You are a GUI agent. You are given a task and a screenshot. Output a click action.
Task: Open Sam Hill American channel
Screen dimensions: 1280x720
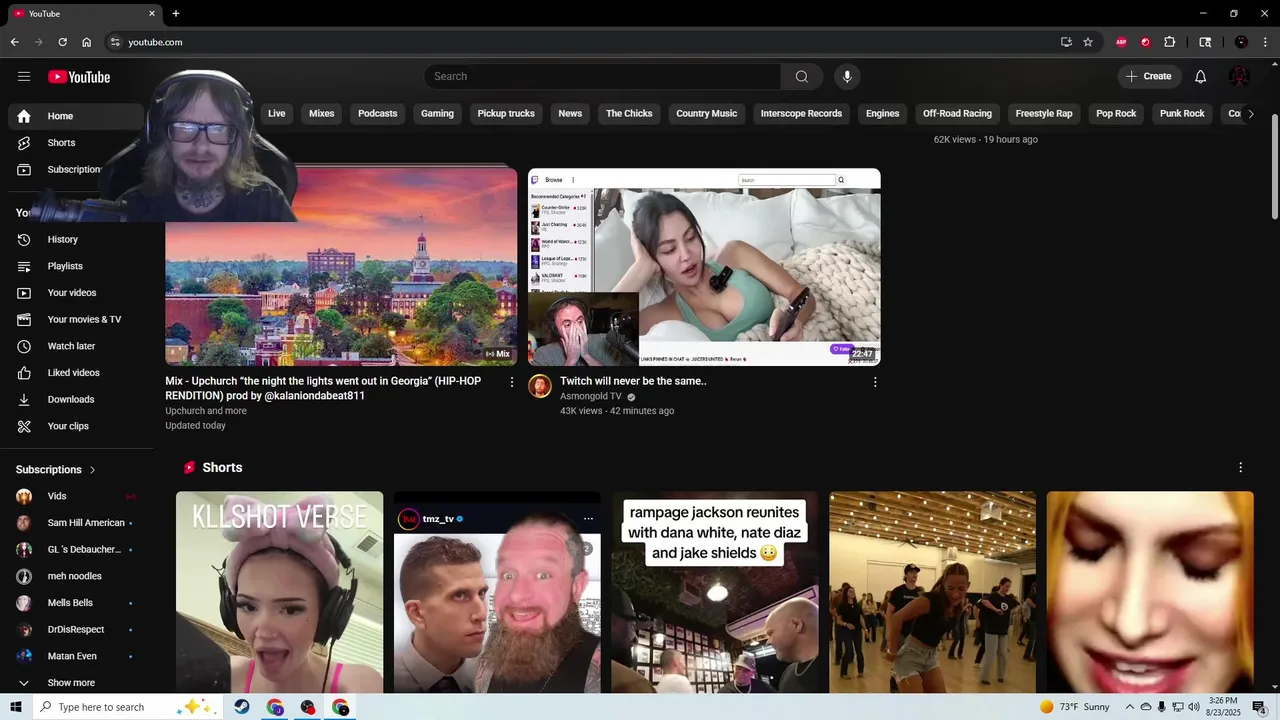coord(76,523)
